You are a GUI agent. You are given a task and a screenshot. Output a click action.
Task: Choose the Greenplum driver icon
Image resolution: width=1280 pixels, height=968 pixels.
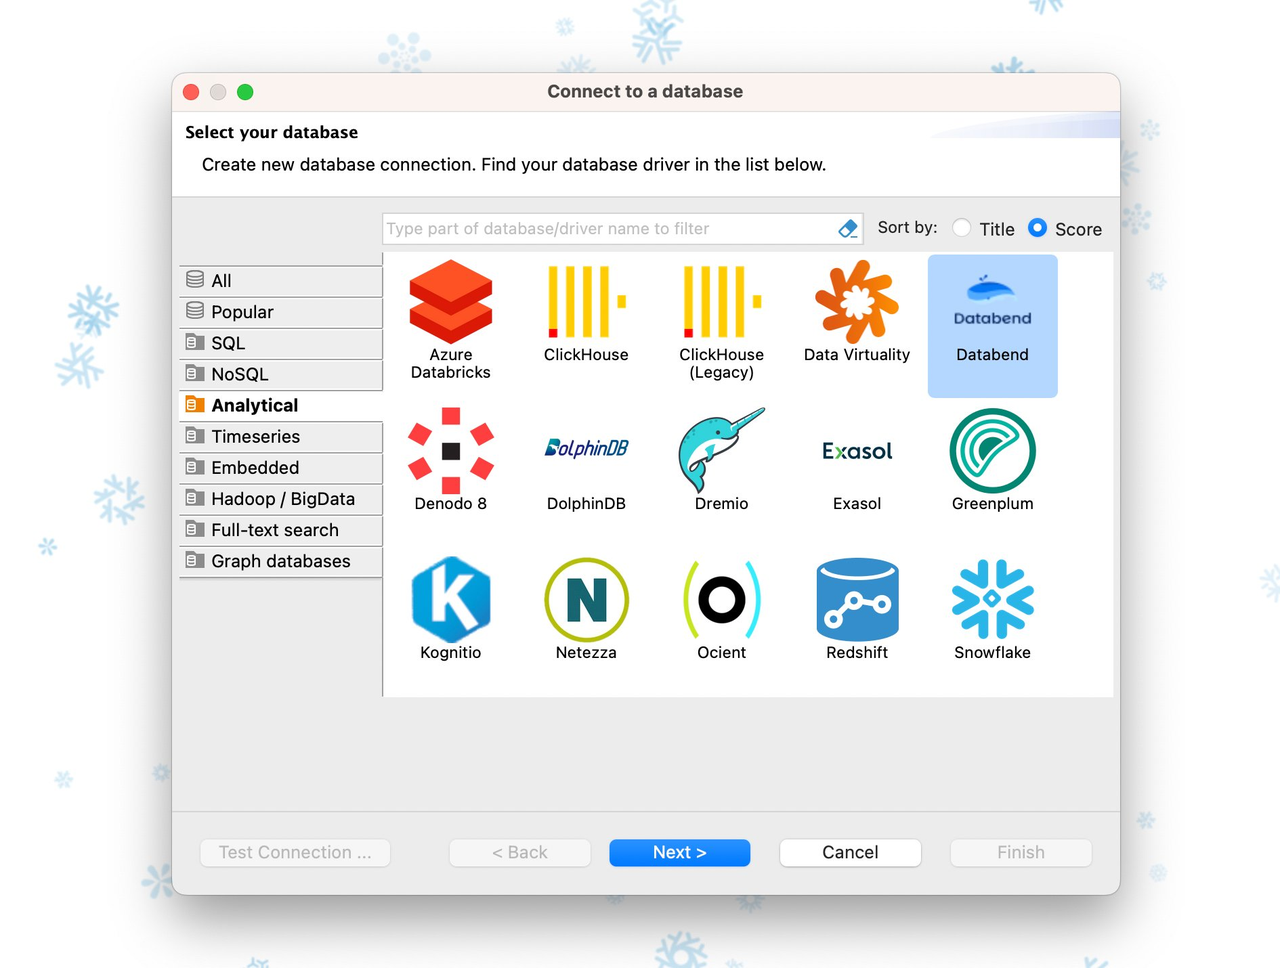coord(992,451)
